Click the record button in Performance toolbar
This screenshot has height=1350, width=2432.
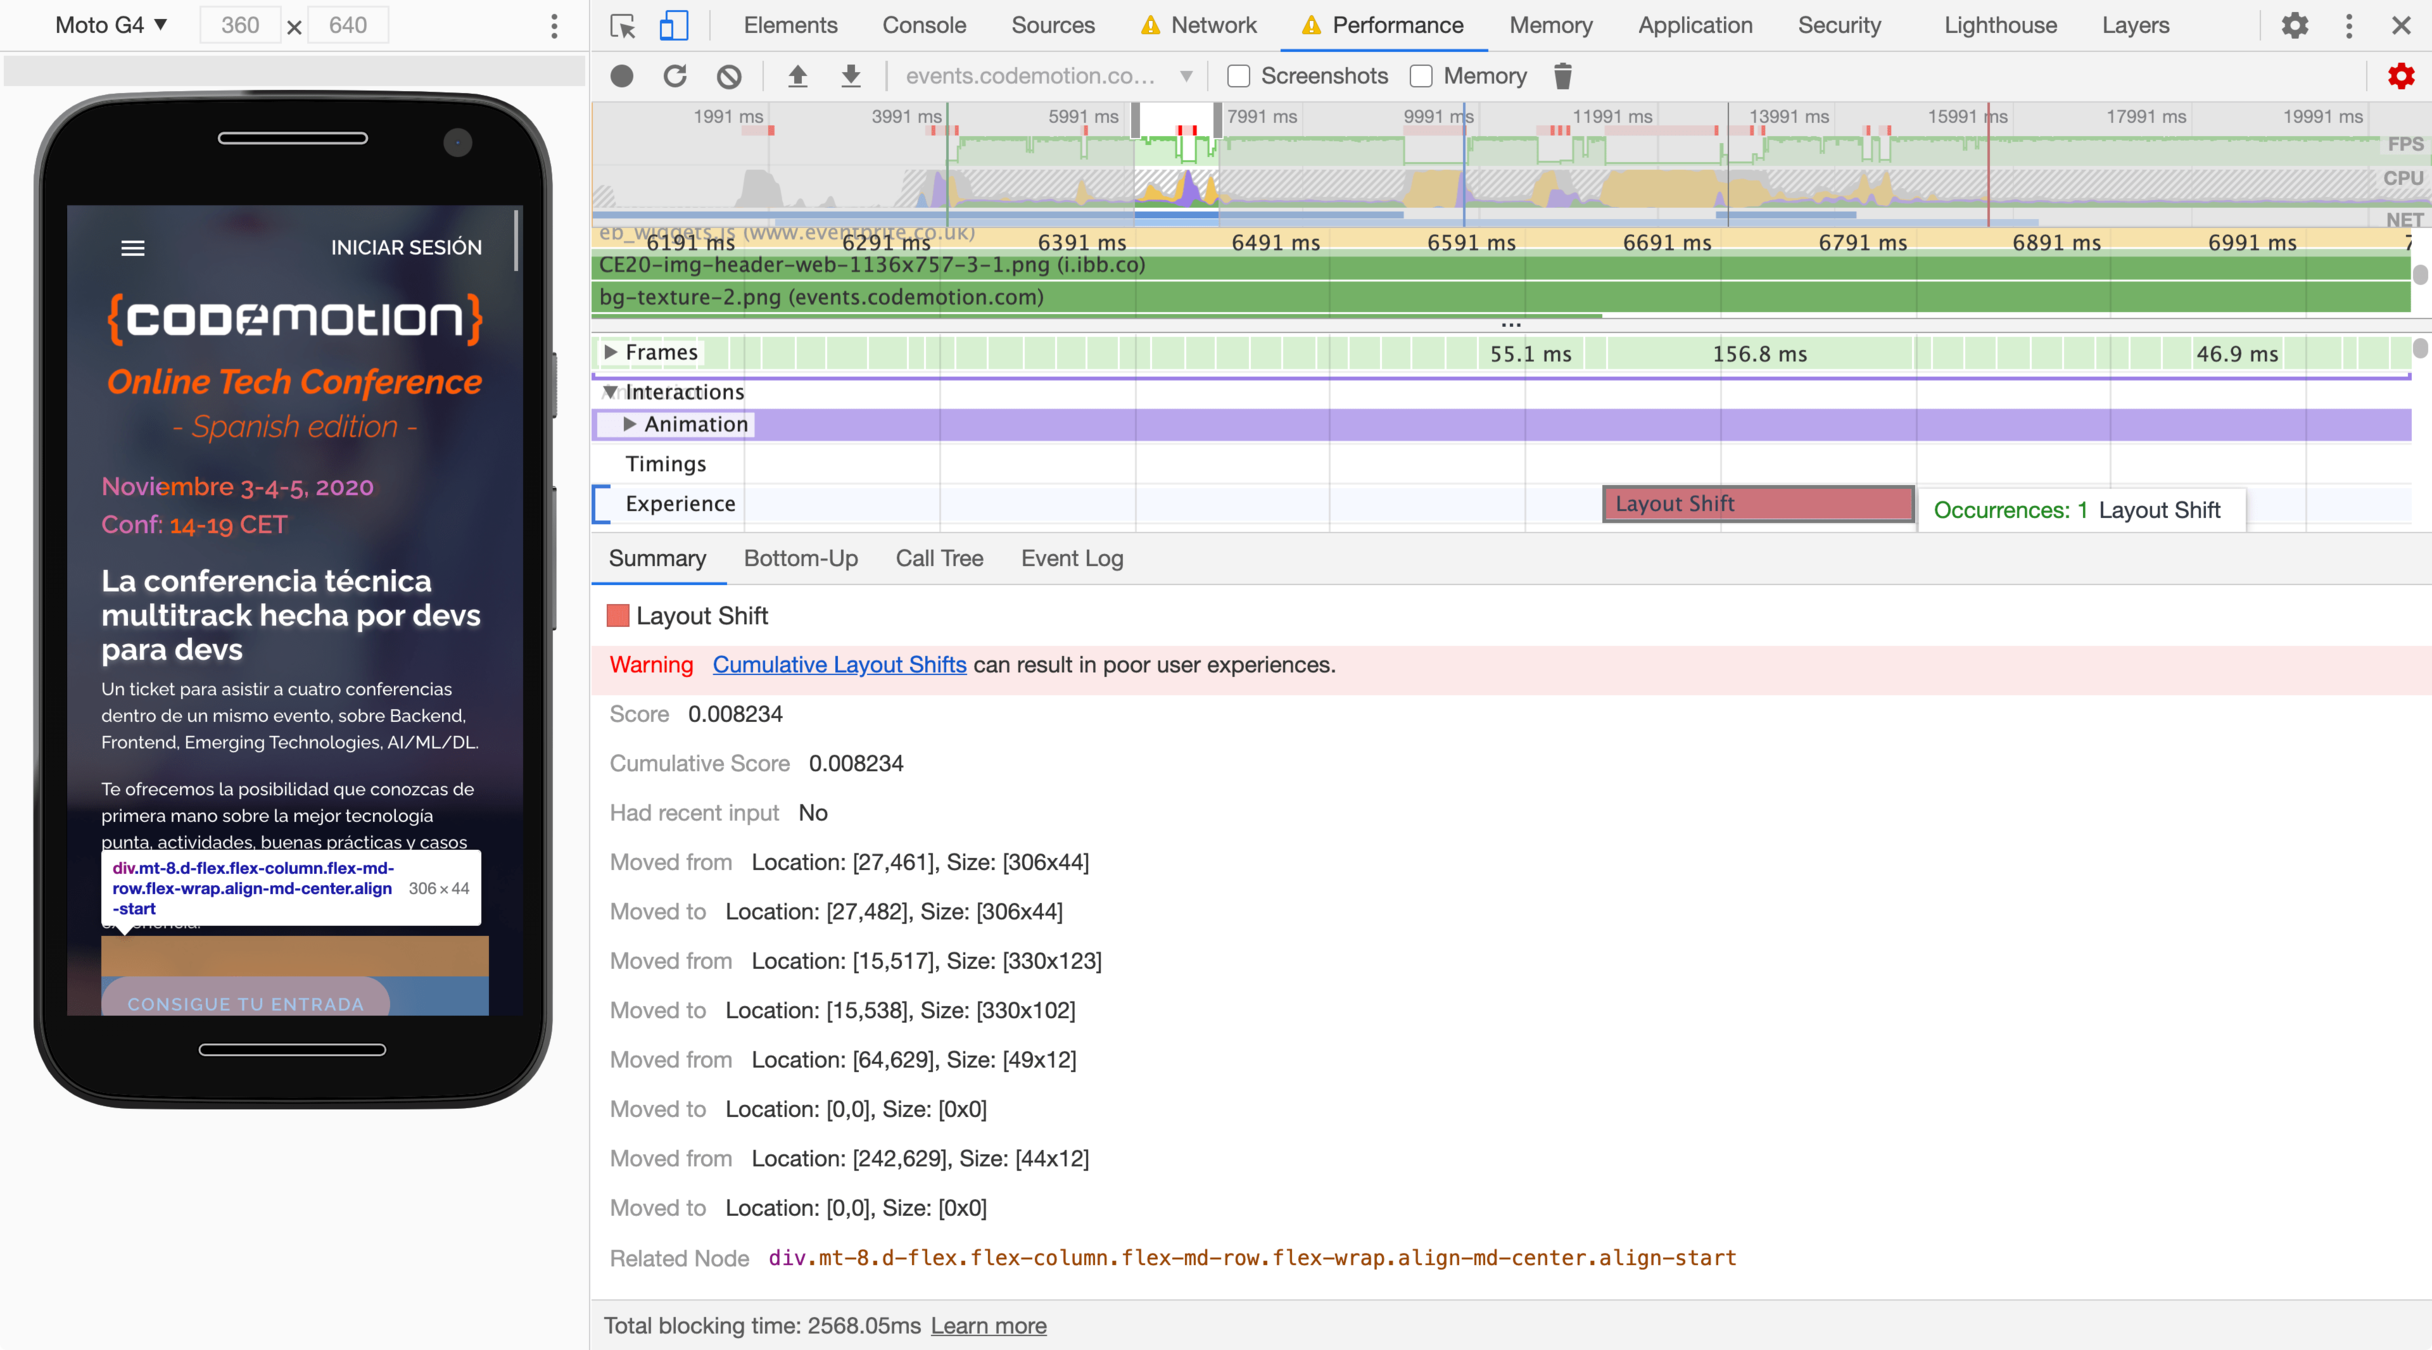(x=622, y=76)
